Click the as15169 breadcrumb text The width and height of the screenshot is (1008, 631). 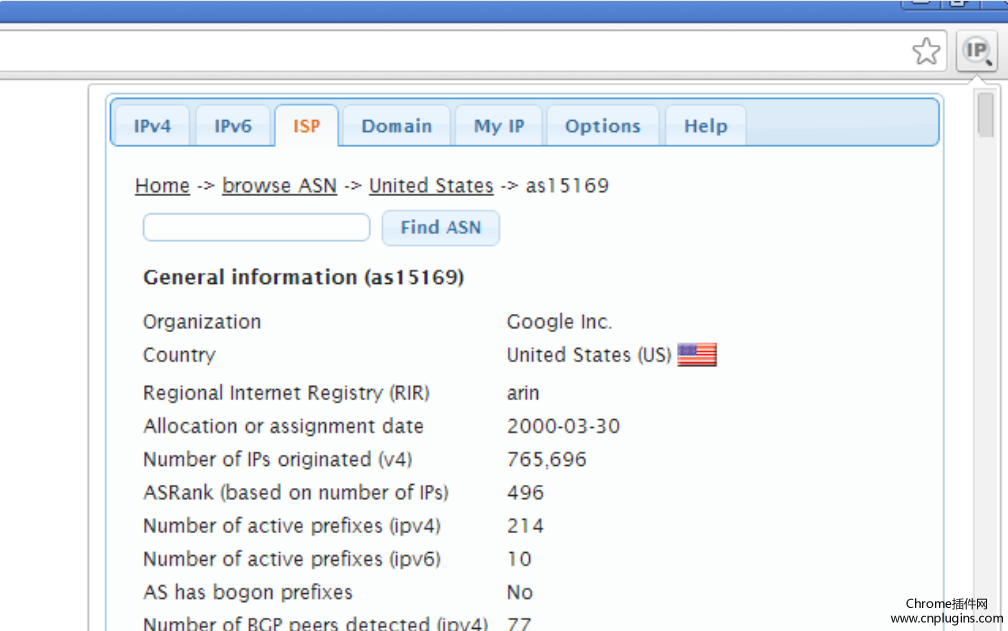pyautogui.click(x=567, y=186)
